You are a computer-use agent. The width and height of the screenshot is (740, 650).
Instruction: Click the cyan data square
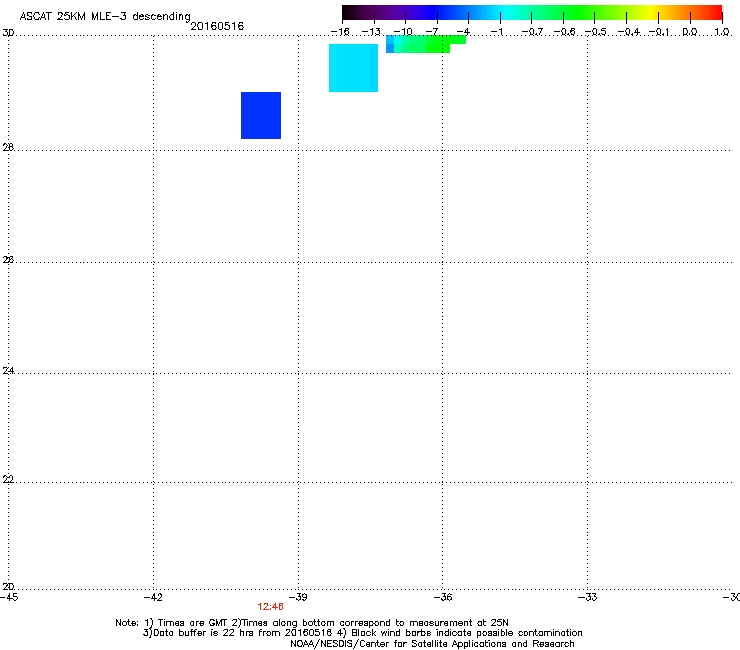tap(353, 68)
